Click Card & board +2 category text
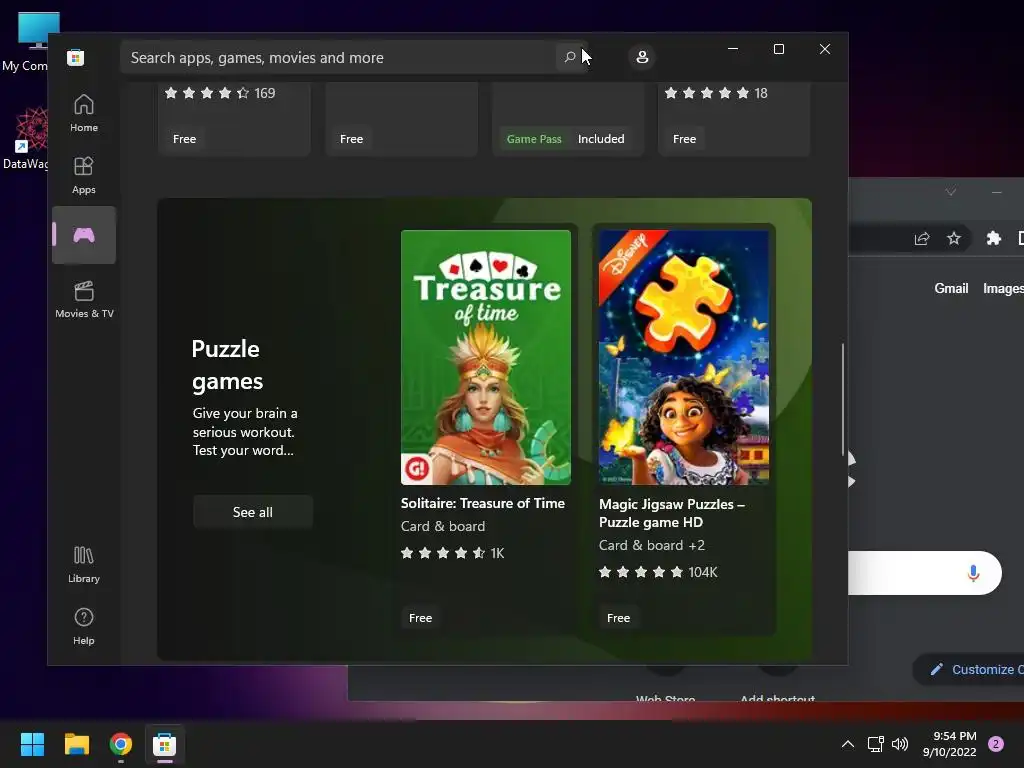1024x768 pixels. [x=652, y=545]
